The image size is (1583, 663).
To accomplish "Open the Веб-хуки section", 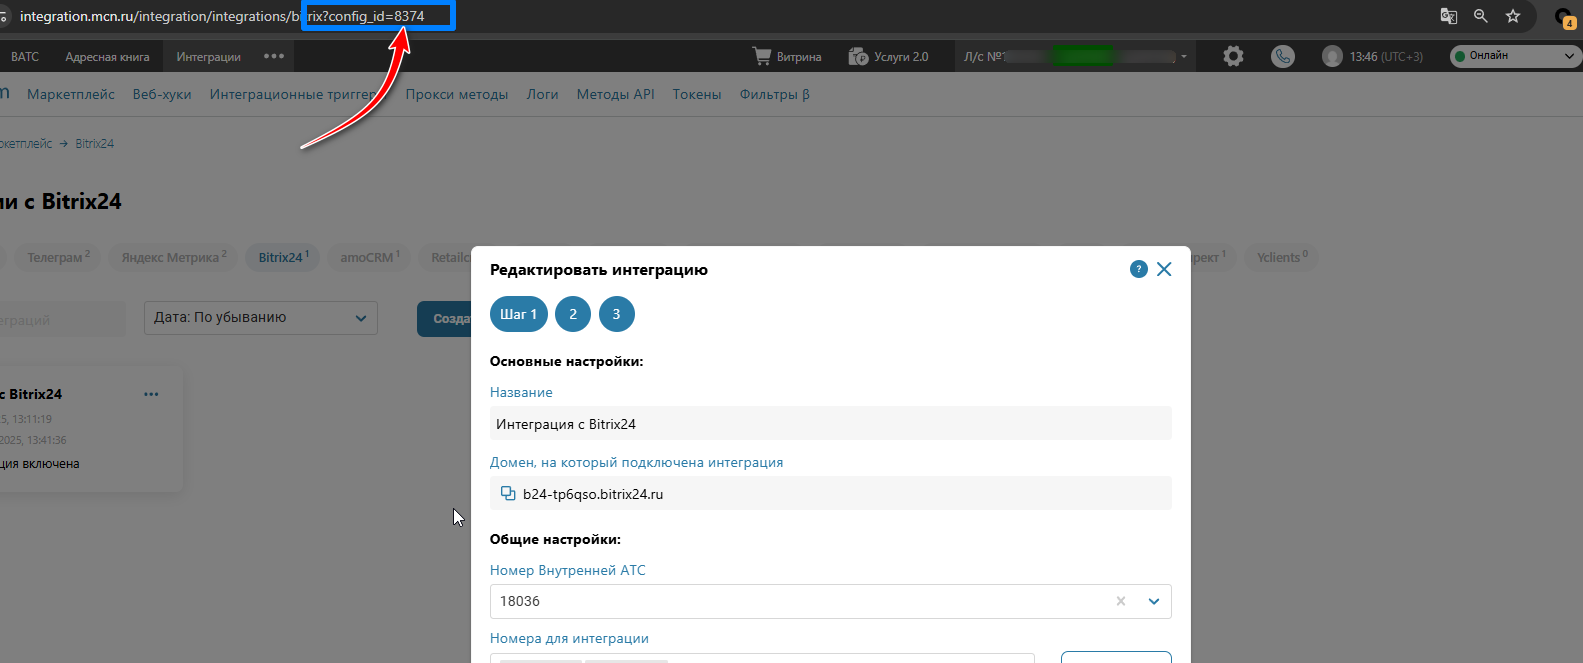I will (162, 94).
